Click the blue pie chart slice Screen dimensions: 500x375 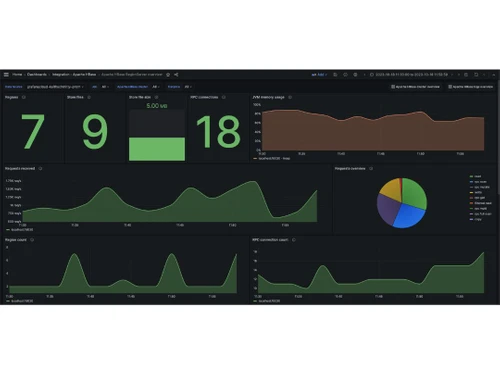tap(408, 217)
